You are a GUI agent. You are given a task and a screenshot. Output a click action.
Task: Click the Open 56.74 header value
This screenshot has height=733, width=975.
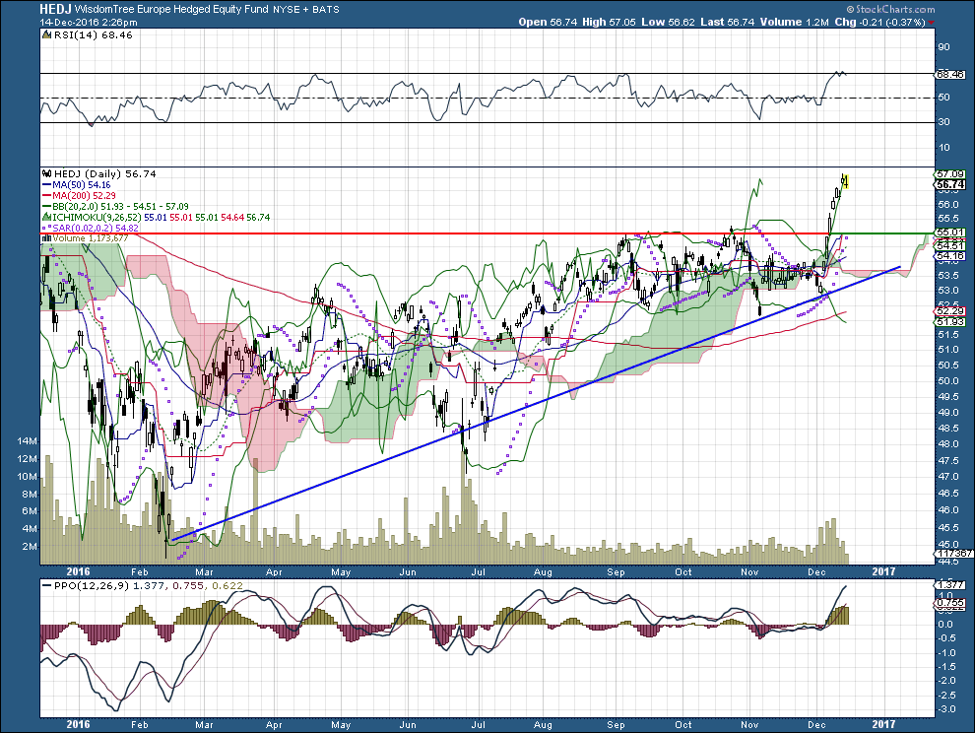[548, 22]
